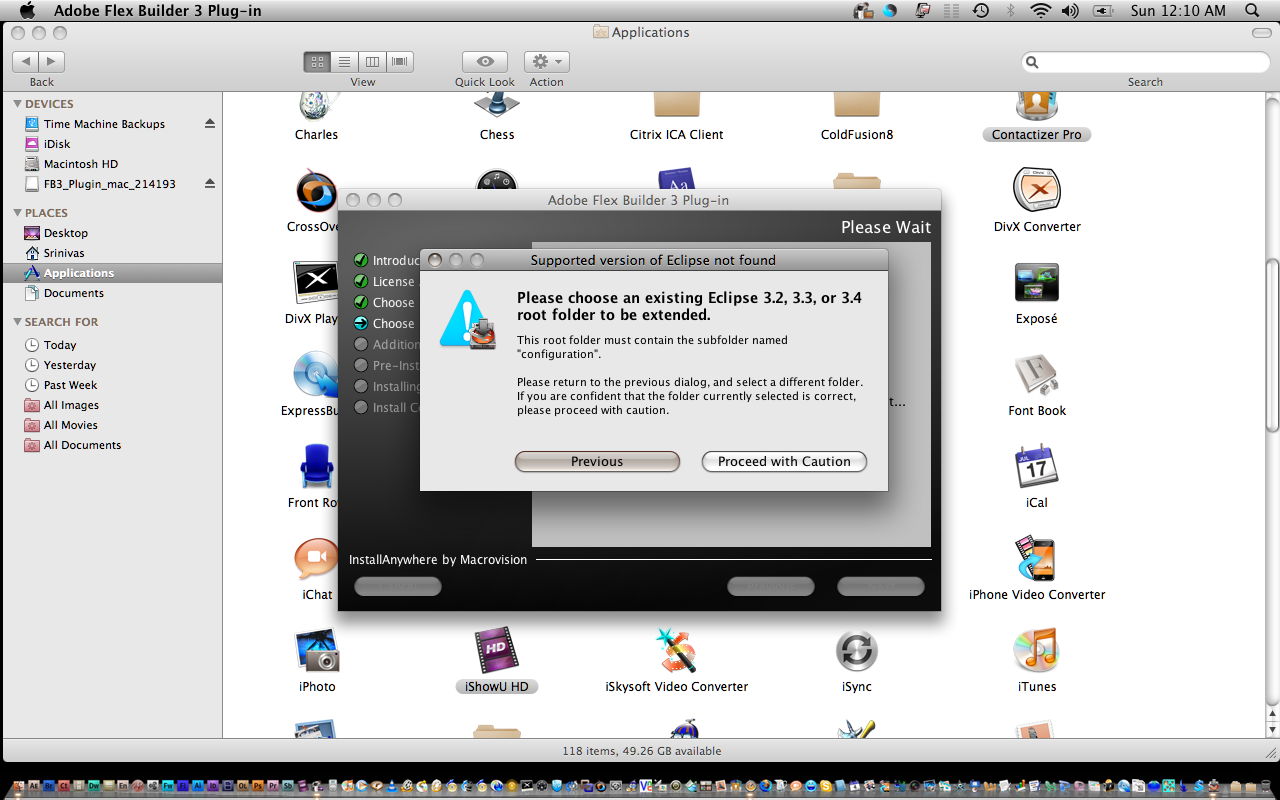Switch Finder to column view
The width and height of the screenshot is (1280, 800).
(372, 62)
